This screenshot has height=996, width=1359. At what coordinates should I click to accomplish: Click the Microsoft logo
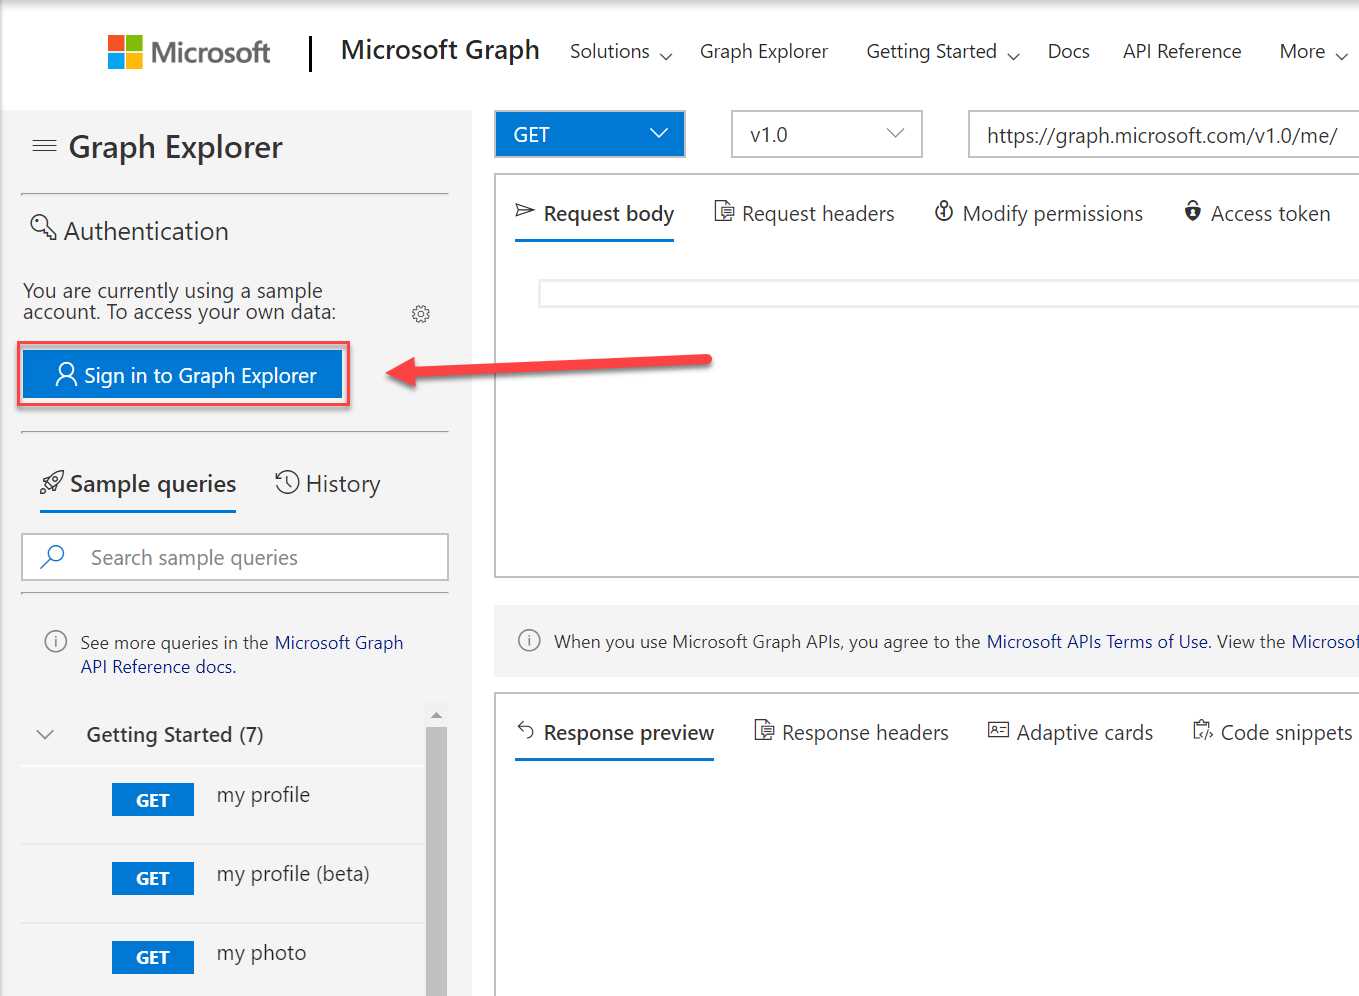tap(189, 52)
